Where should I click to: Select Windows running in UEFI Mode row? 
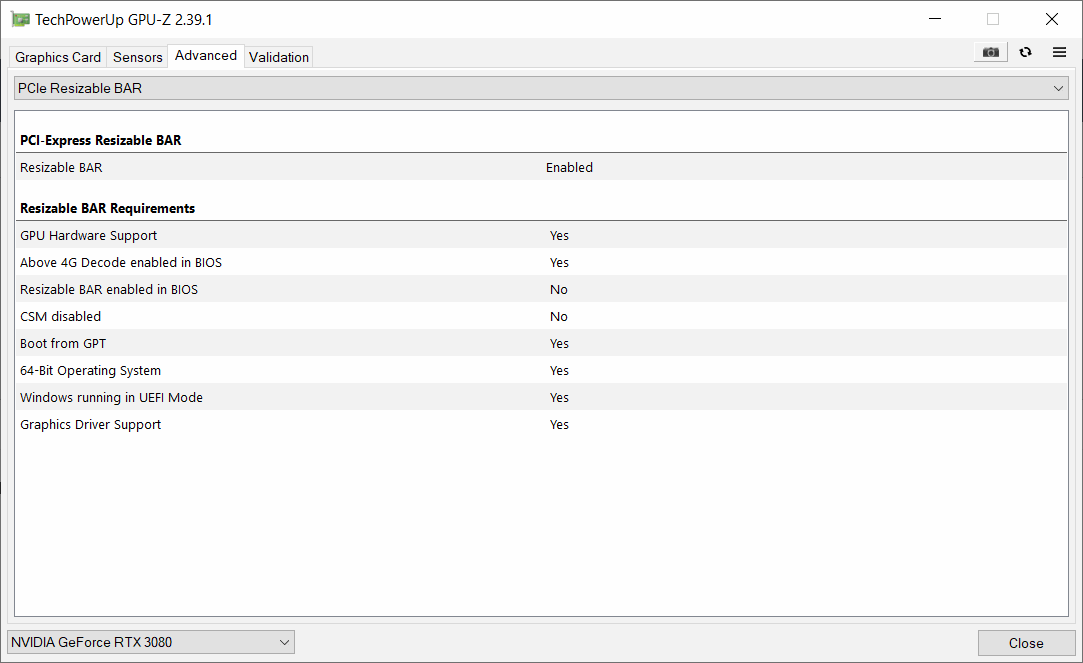pos(542,397)
